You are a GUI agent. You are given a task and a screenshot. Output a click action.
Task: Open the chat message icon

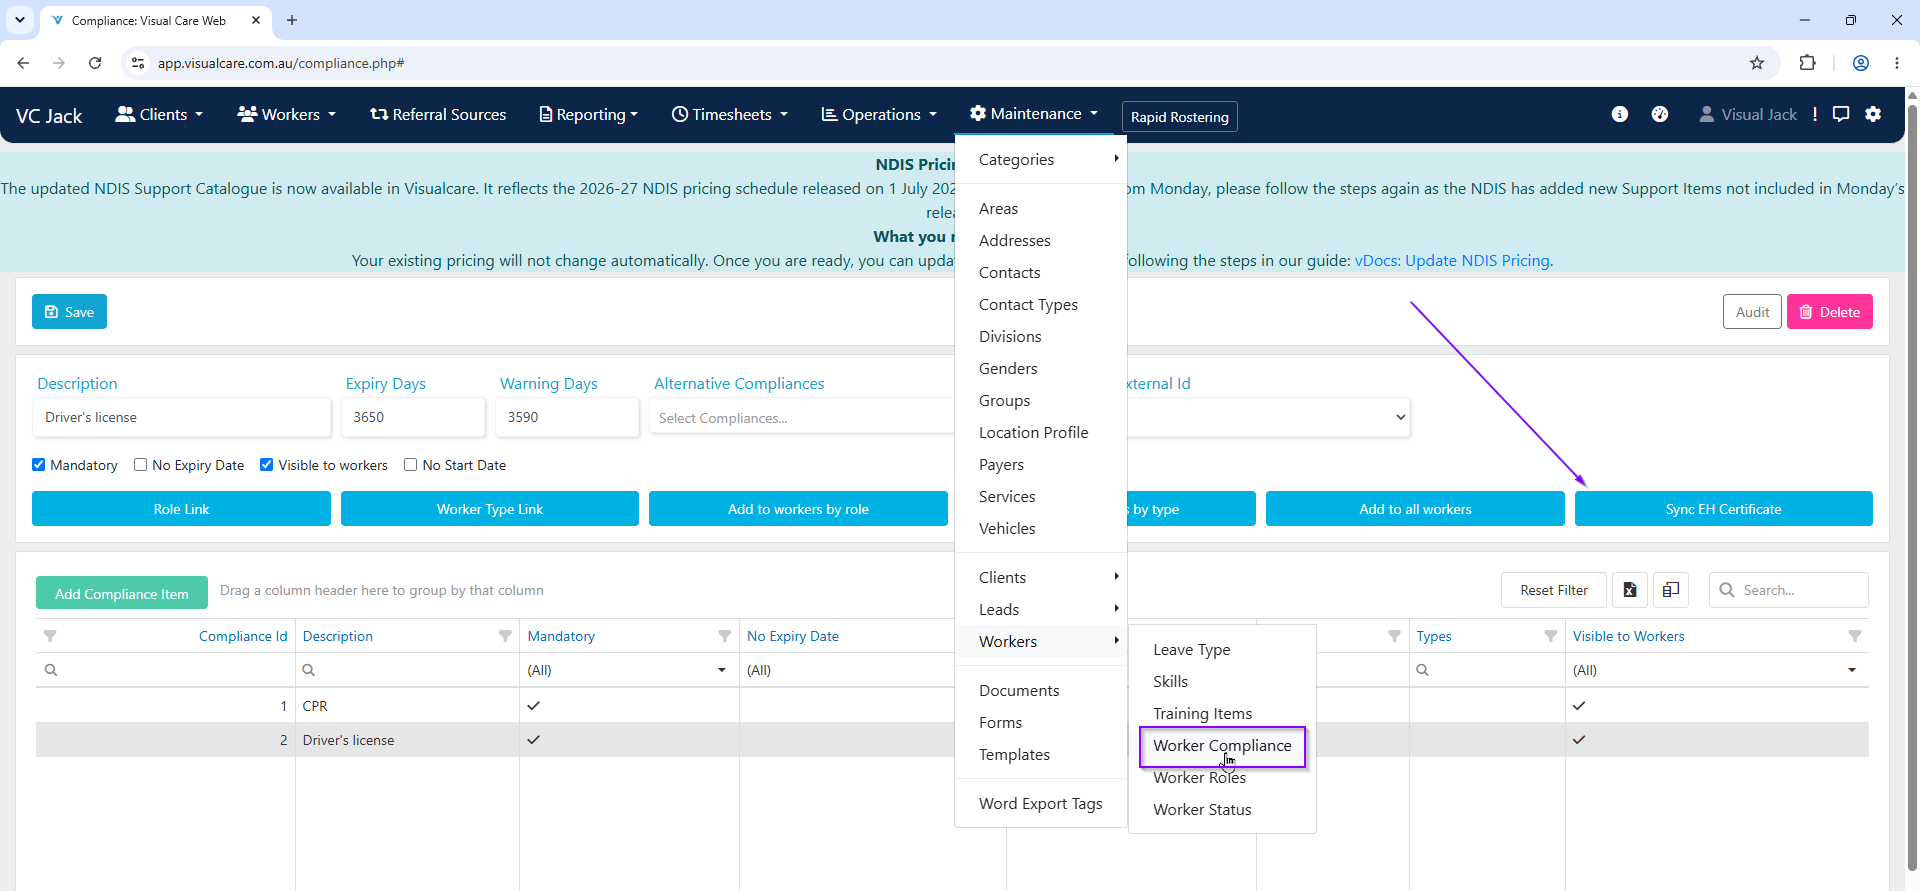tap(1841, 114)
